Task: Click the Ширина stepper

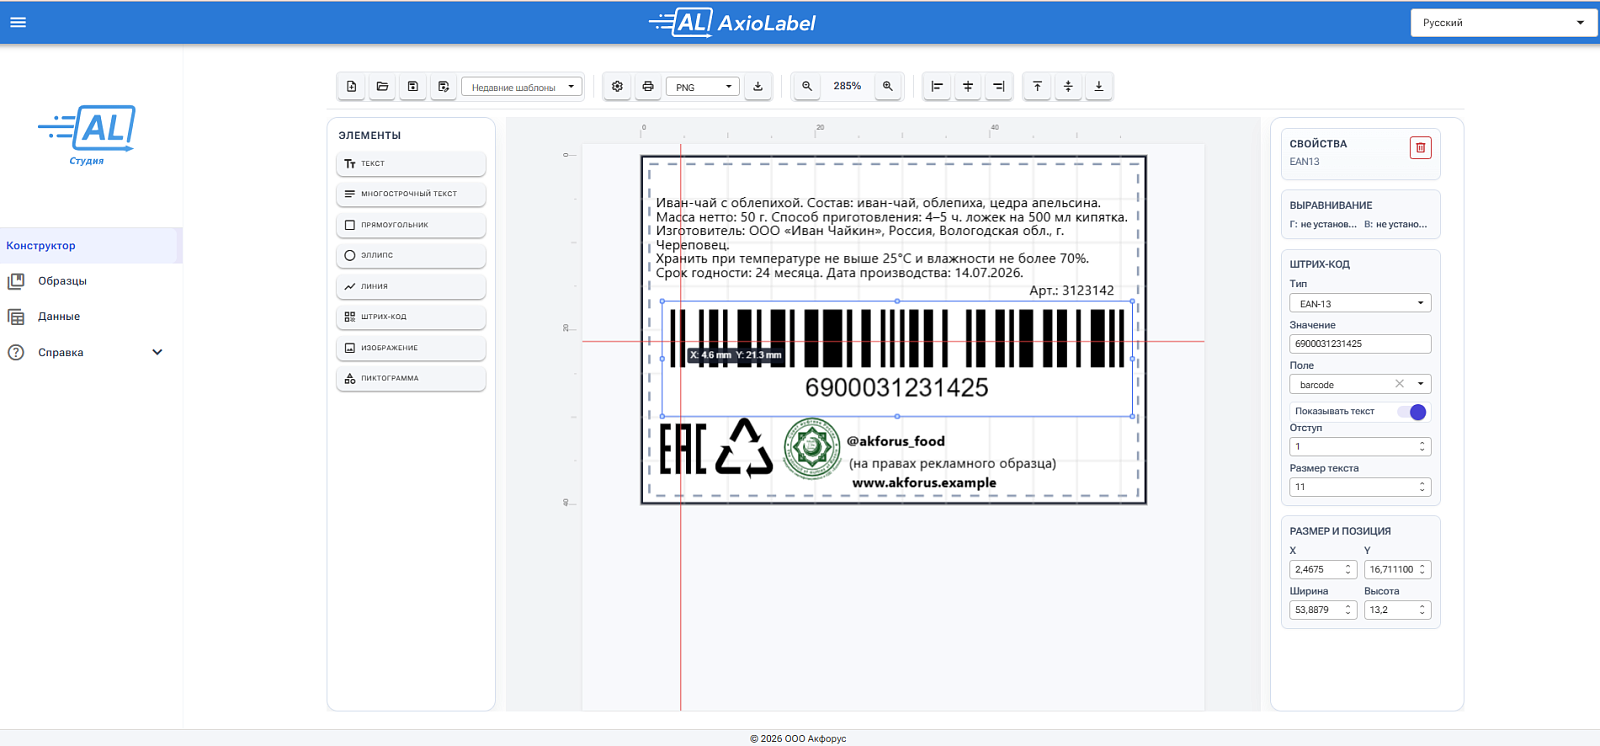Action: 1347,610
